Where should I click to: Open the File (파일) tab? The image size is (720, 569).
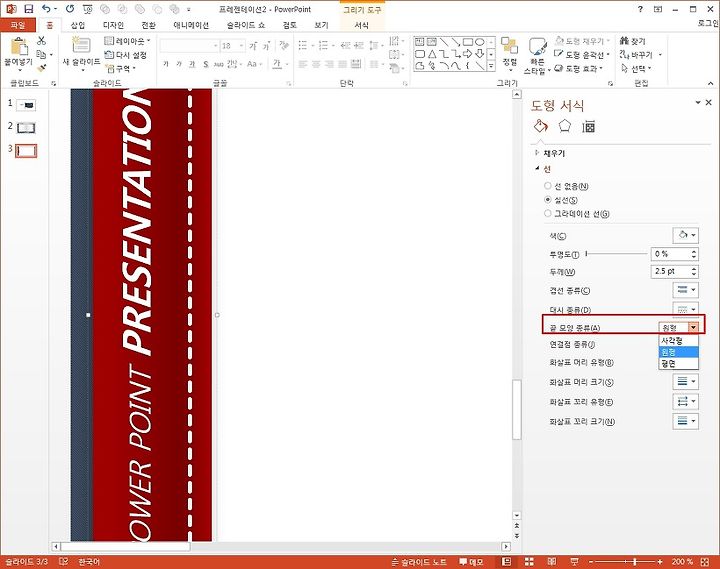[x=18, y=25]
